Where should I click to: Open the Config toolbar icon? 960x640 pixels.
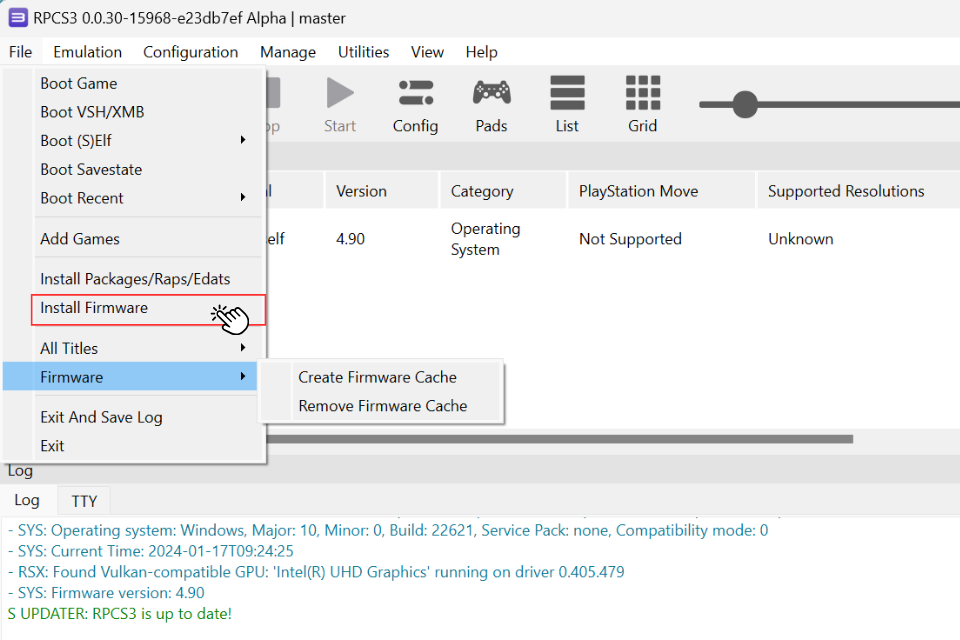[x=416, y=93]
